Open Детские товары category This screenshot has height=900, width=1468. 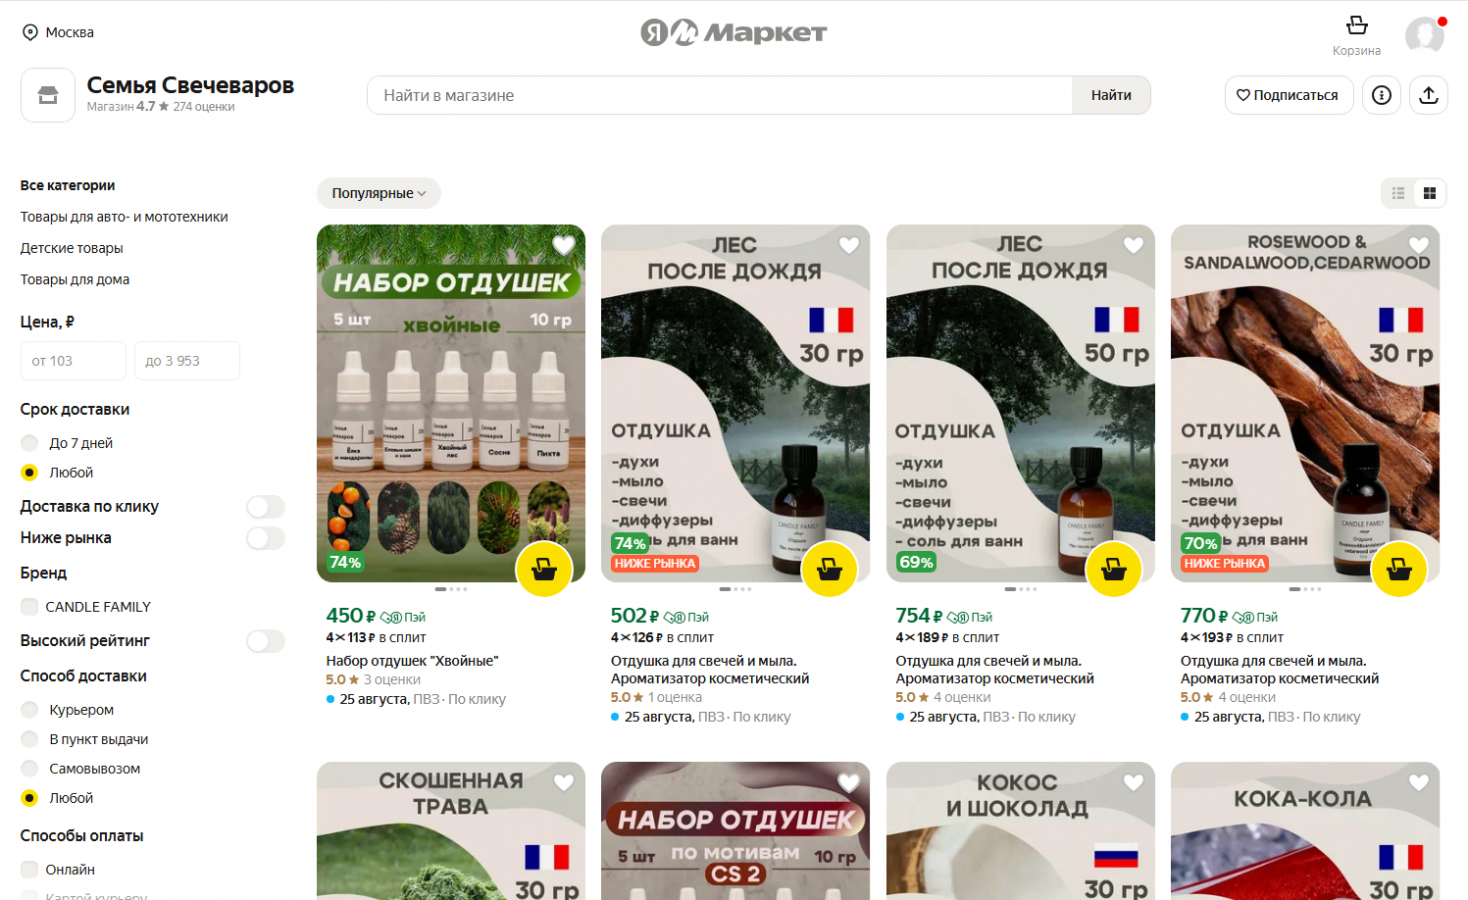[72, 248]
